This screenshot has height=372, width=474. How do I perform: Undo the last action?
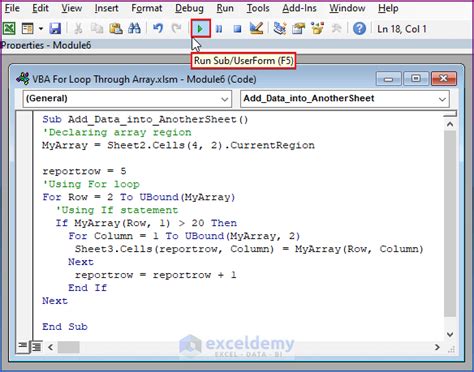[158, 29]
